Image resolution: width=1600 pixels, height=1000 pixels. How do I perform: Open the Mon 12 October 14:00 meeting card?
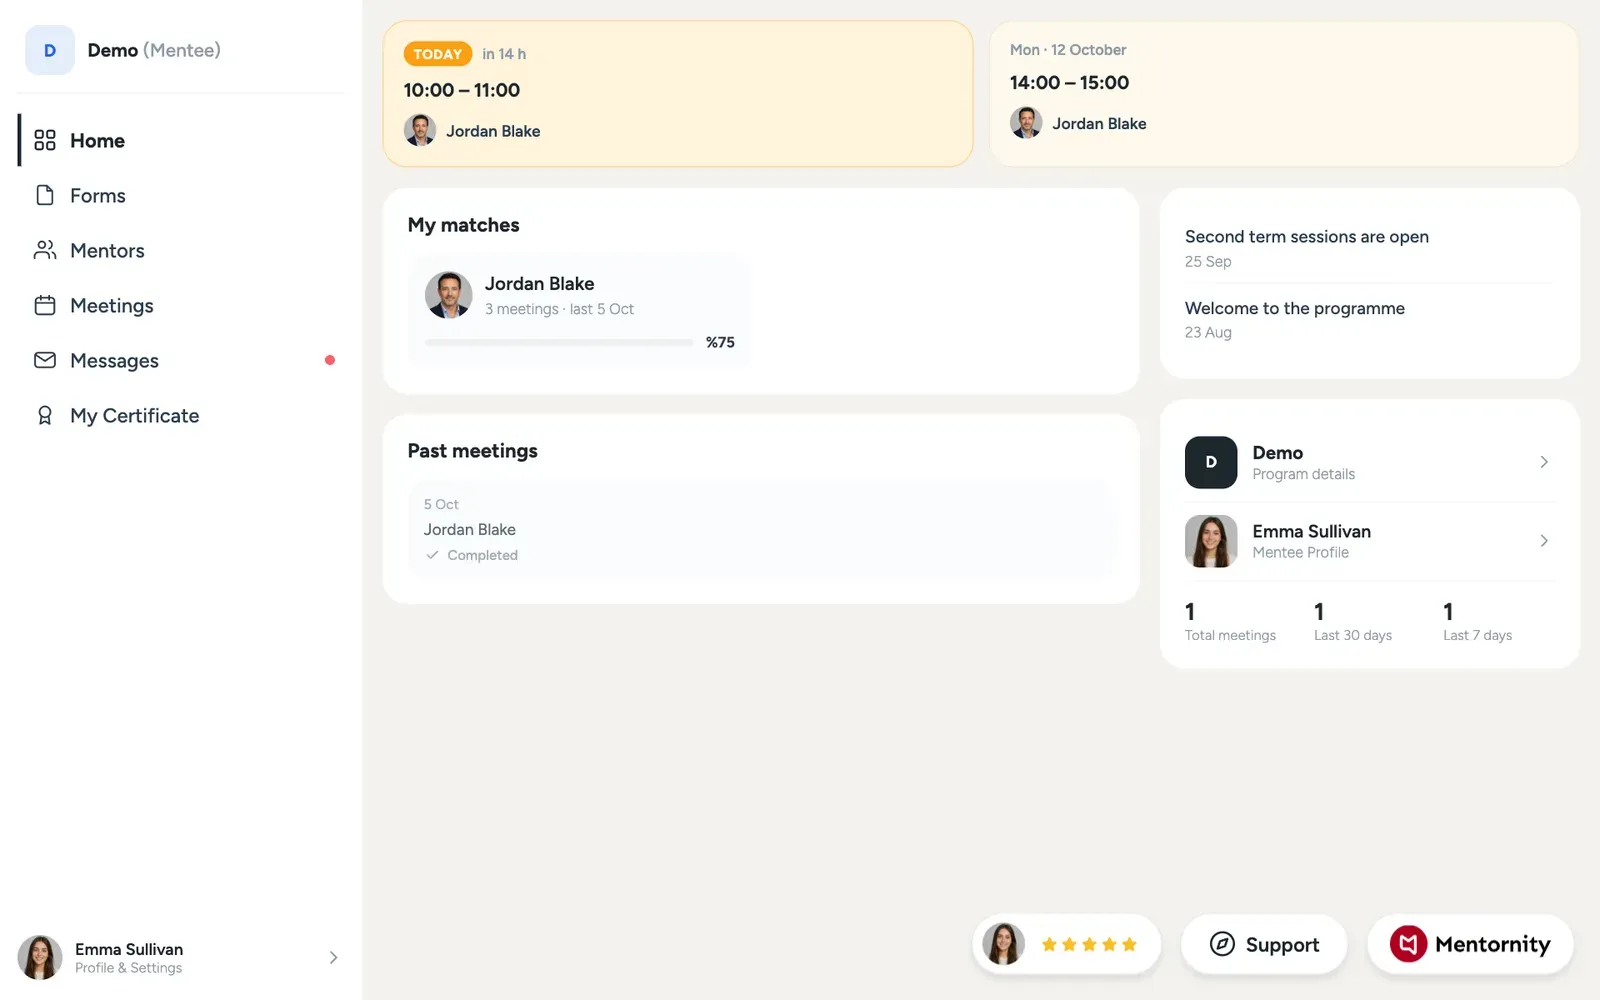[1284, 94]
